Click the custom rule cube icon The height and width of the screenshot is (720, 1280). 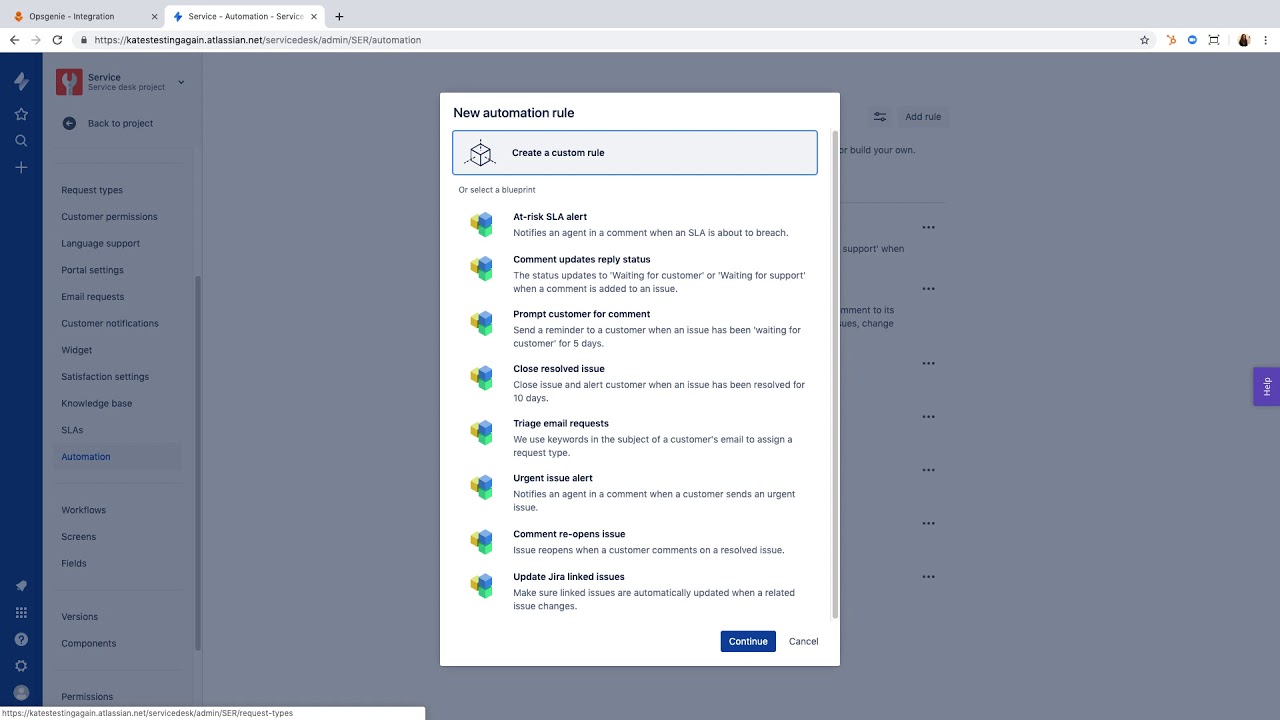point(481,153)
